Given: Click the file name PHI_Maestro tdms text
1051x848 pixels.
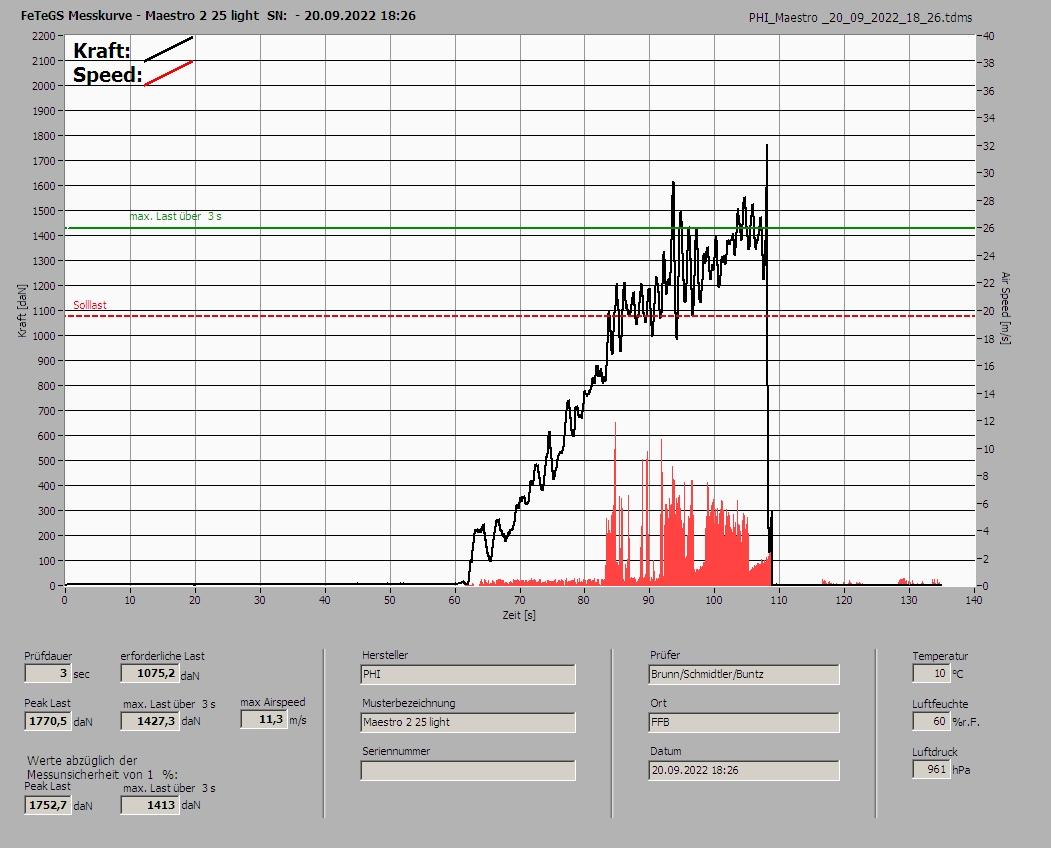Looking at the screenshot, I should pos(860,18).
